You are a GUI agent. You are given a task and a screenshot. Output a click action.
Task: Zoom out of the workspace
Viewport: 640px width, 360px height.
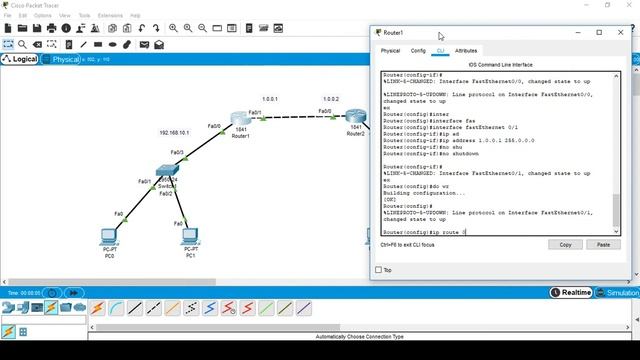[202, 28]
